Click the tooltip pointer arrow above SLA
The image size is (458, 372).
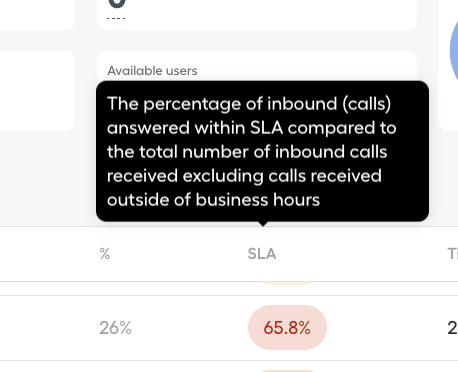pyautogui.click(x=263, y=224)
